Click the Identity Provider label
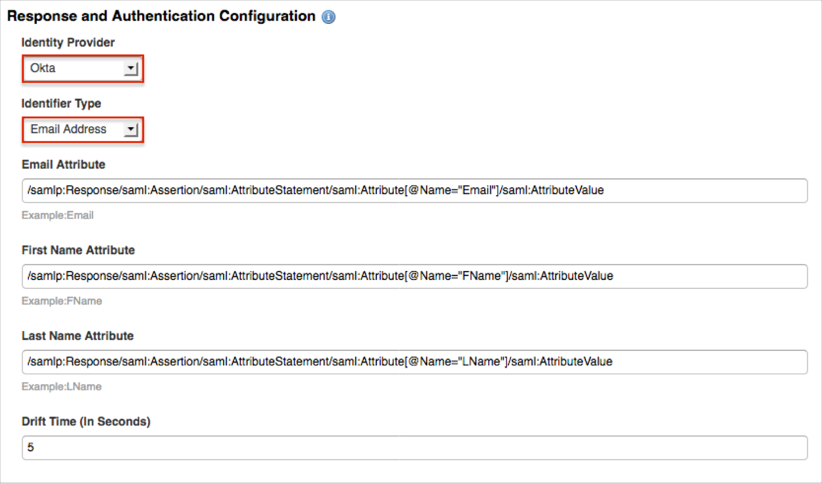The width and height of the screenshot is (822, 483). pos(68,43)
